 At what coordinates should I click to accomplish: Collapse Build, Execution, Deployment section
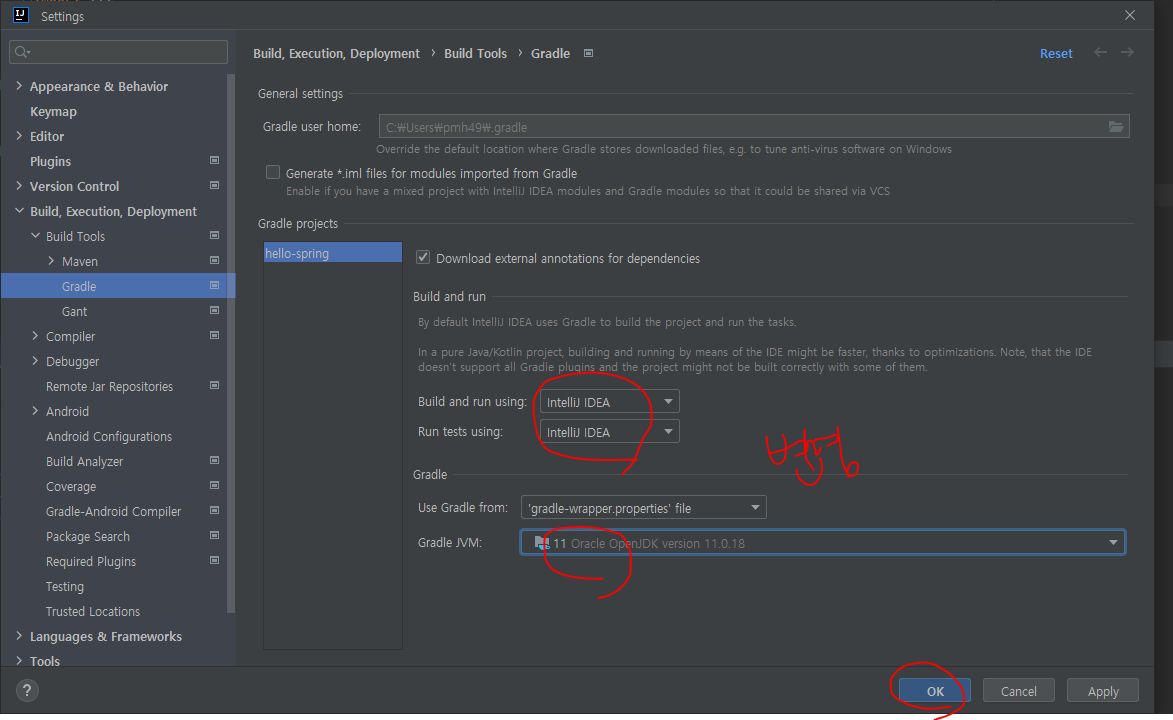tap(19, 211)
